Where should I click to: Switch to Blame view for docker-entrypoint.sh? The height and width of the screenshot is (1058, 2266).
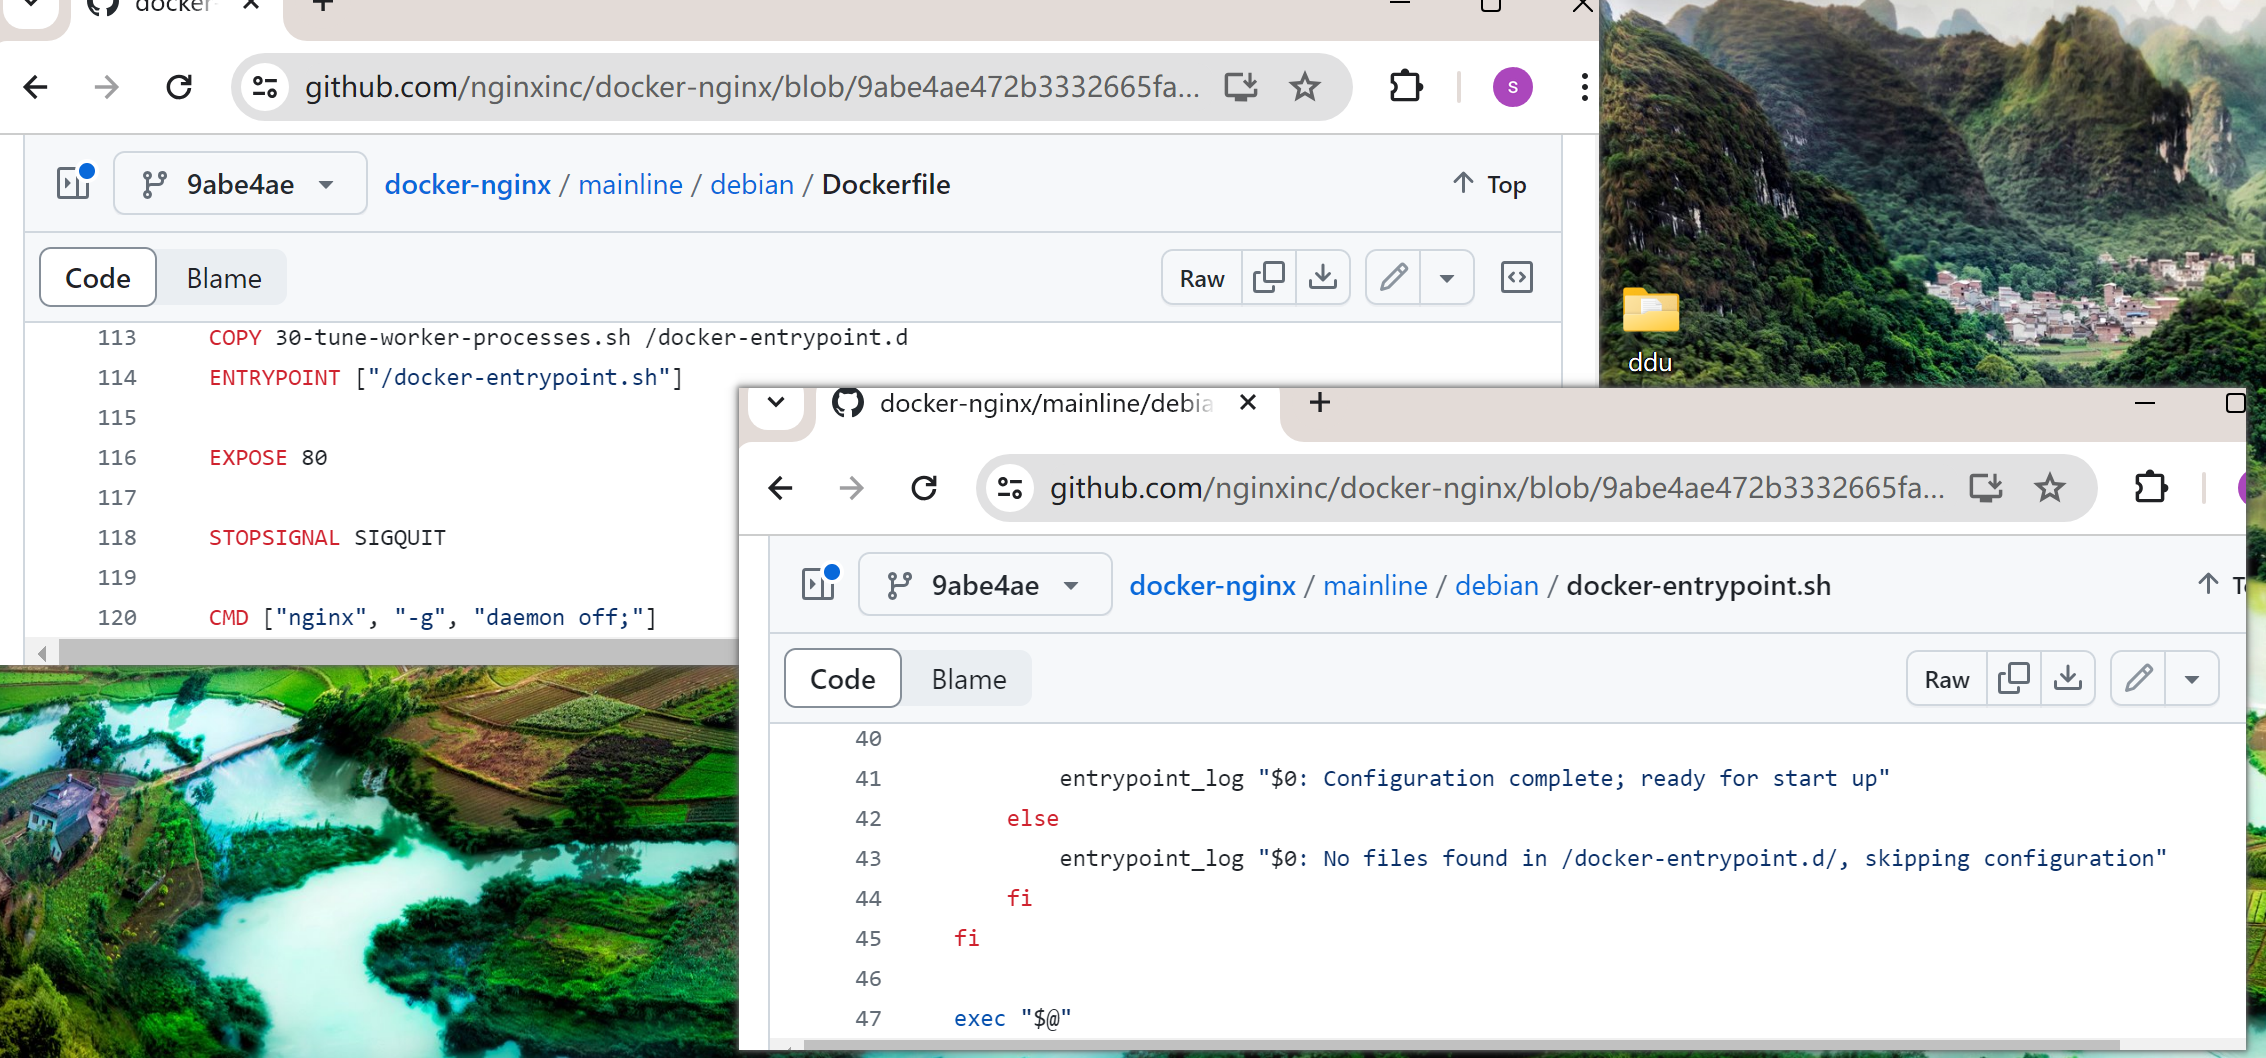(x=968, y=679)
